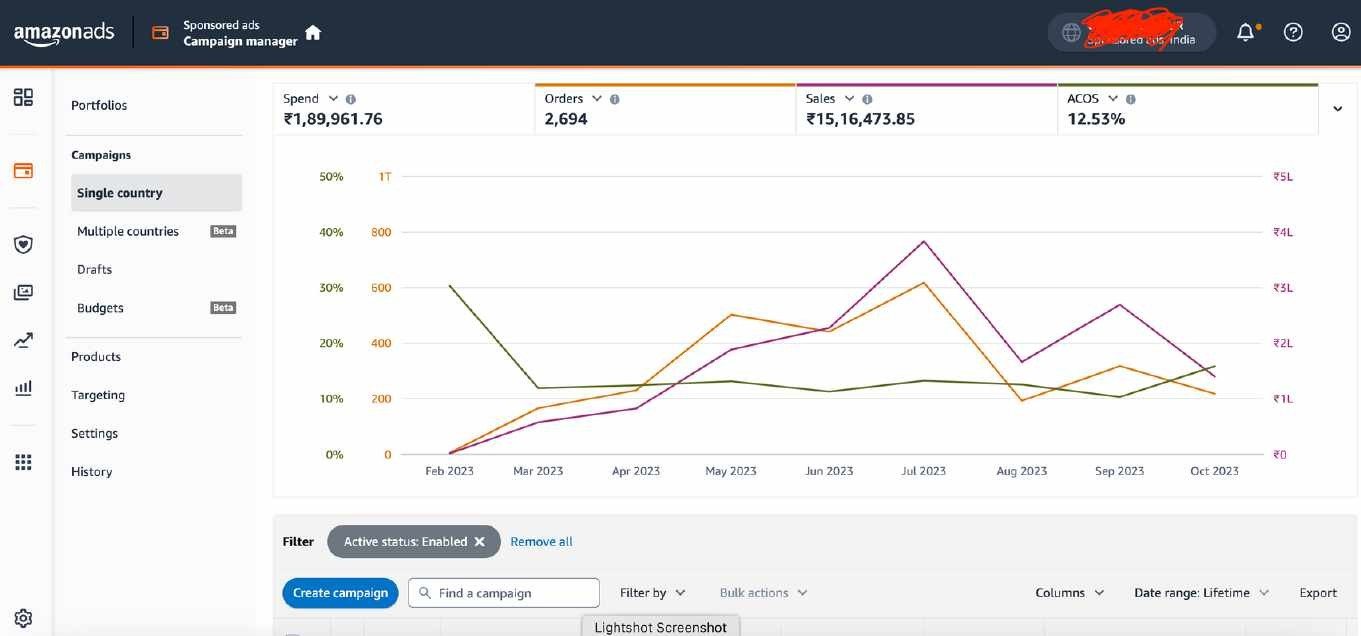
Task: Open the notifications bell
Action: [x=1245, y=33]
